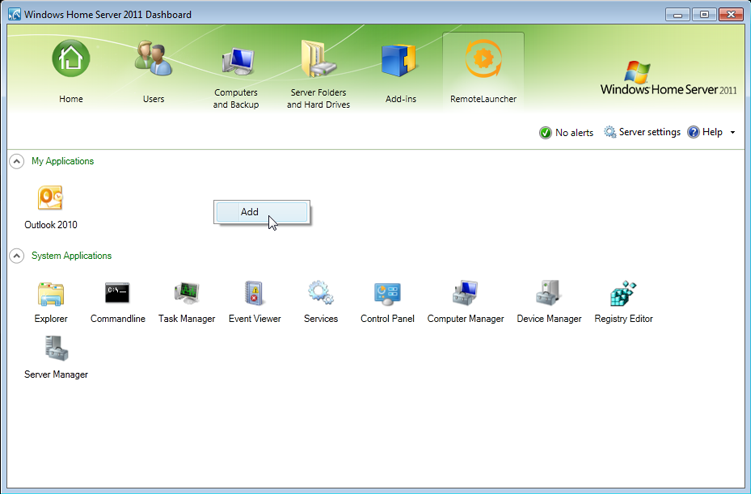Image resolution: width=751 pixels, height=494 pixels.
Task: Open the Home section
Action: (71, 72)
